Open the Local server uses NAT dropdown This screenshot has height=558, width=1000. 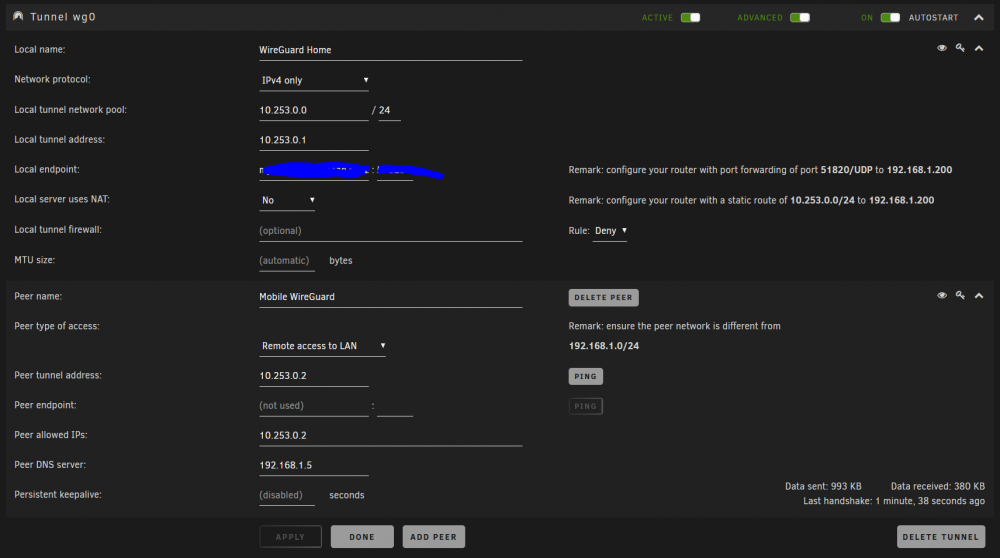[288, 200]
